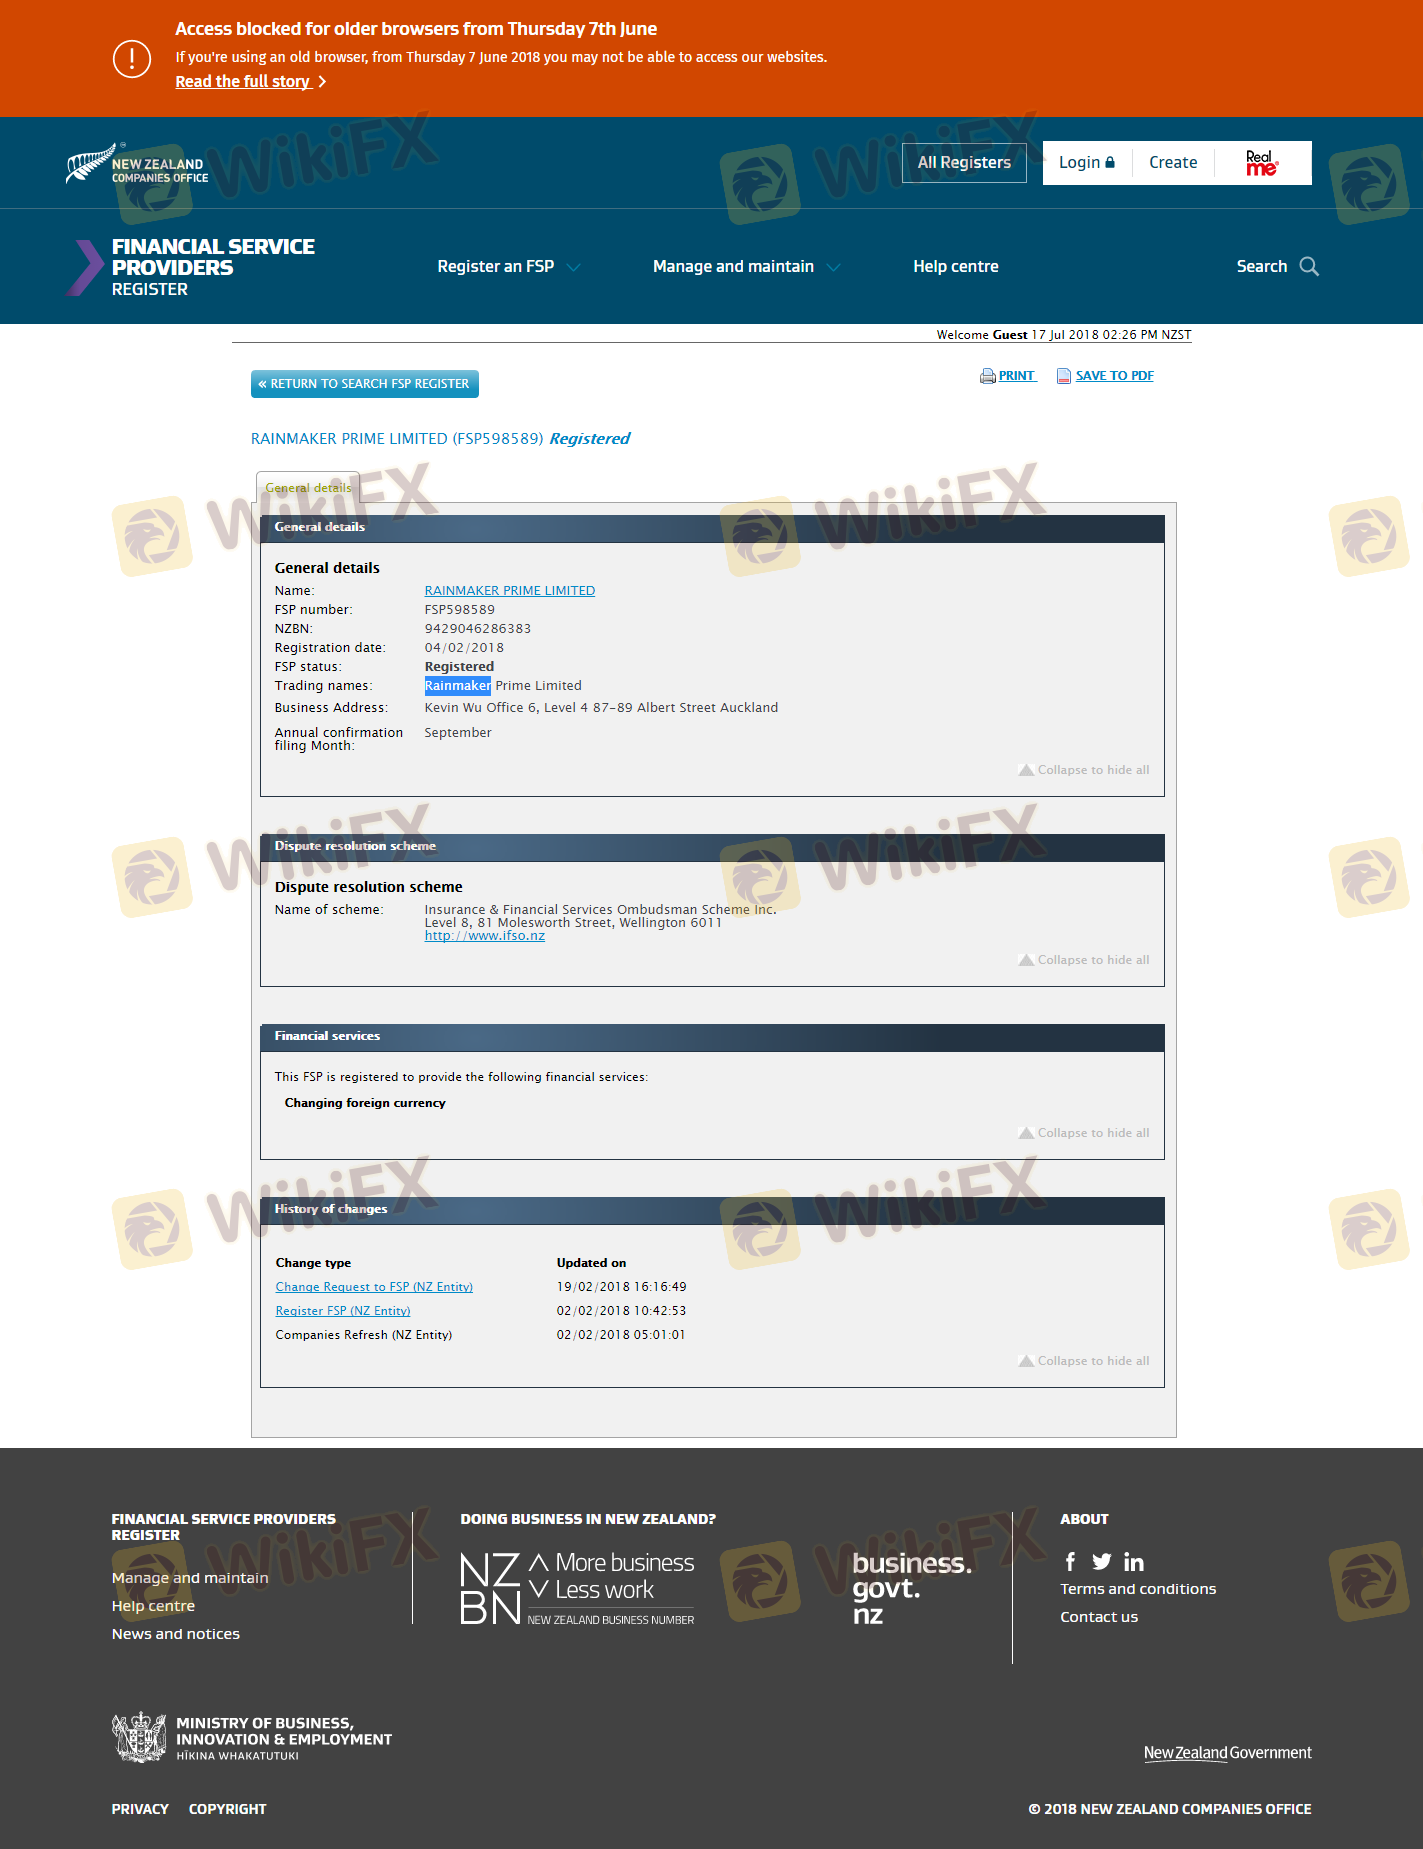Click the SAVE TO PDF link
The image size is (1423, 1849).
pos(1115,376)
